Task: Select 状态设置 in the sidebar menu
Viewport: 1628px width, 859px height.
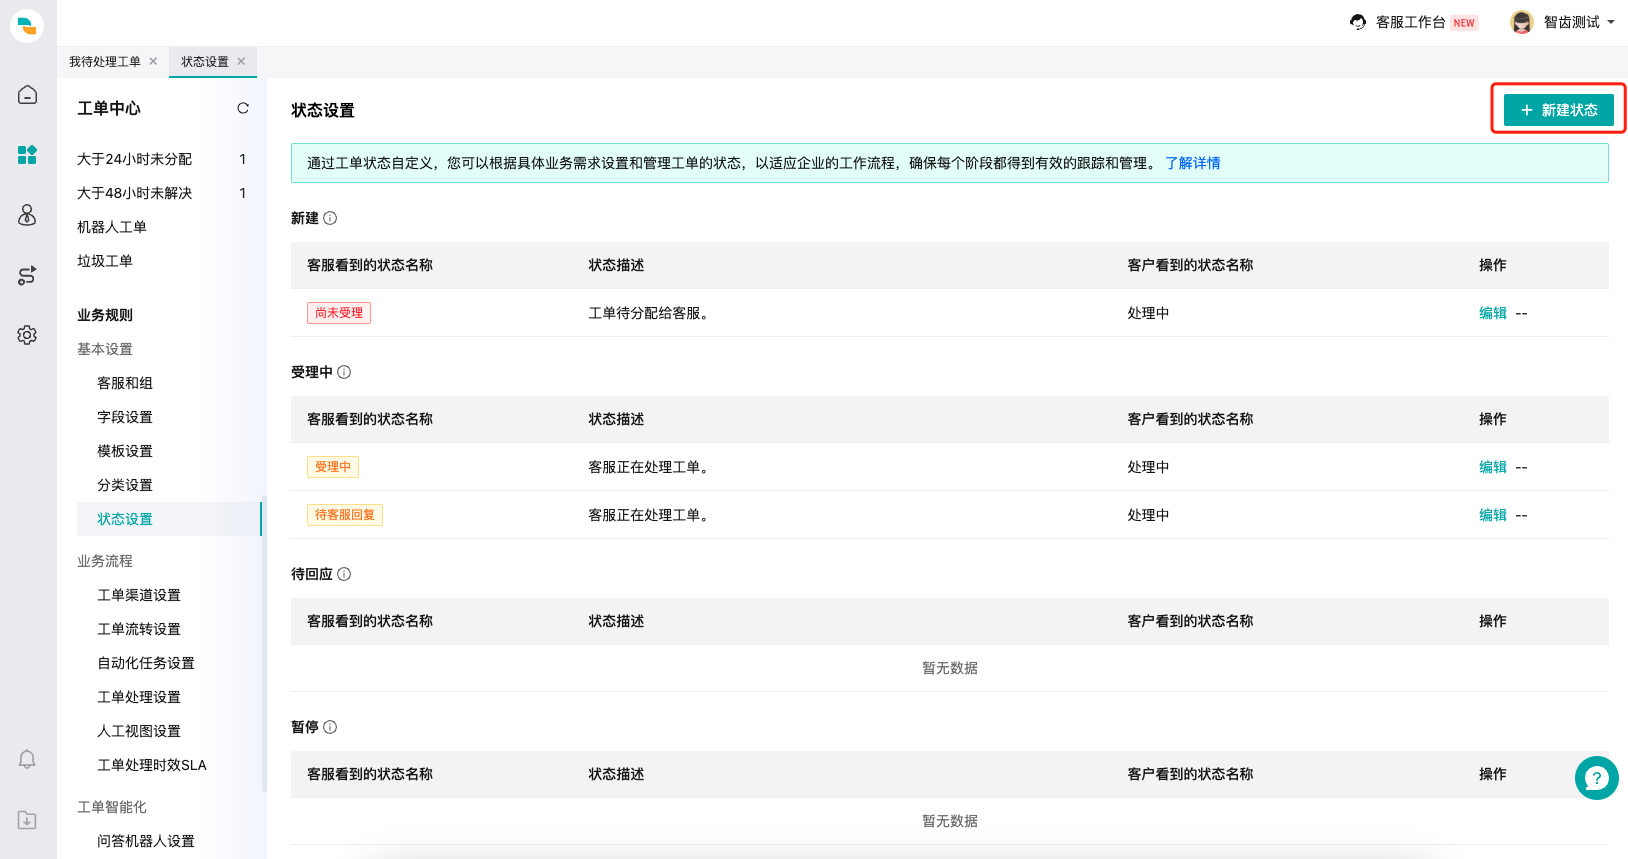Action: [x=168, y=519]
